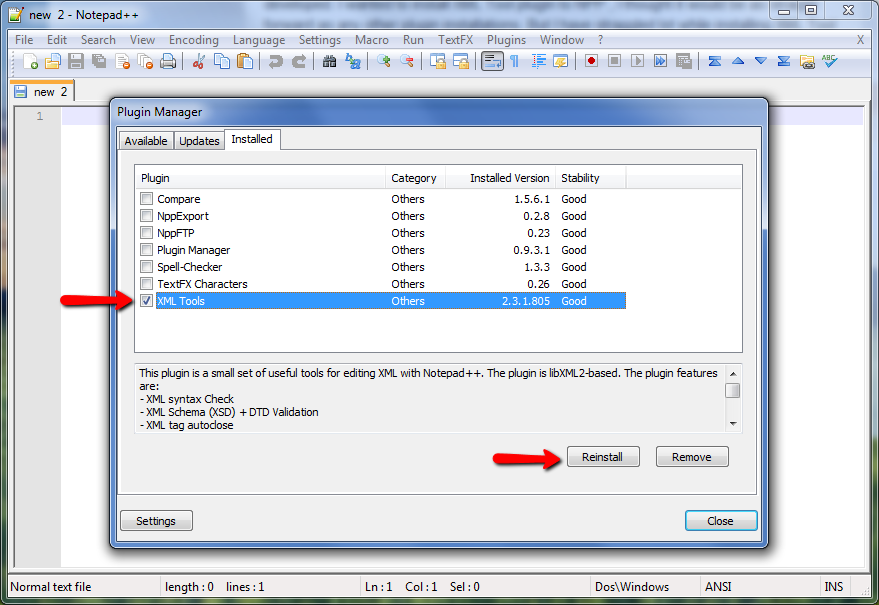
Task: Toggle the Word wrap toolbar icon
Action: (x=492, y=61)
